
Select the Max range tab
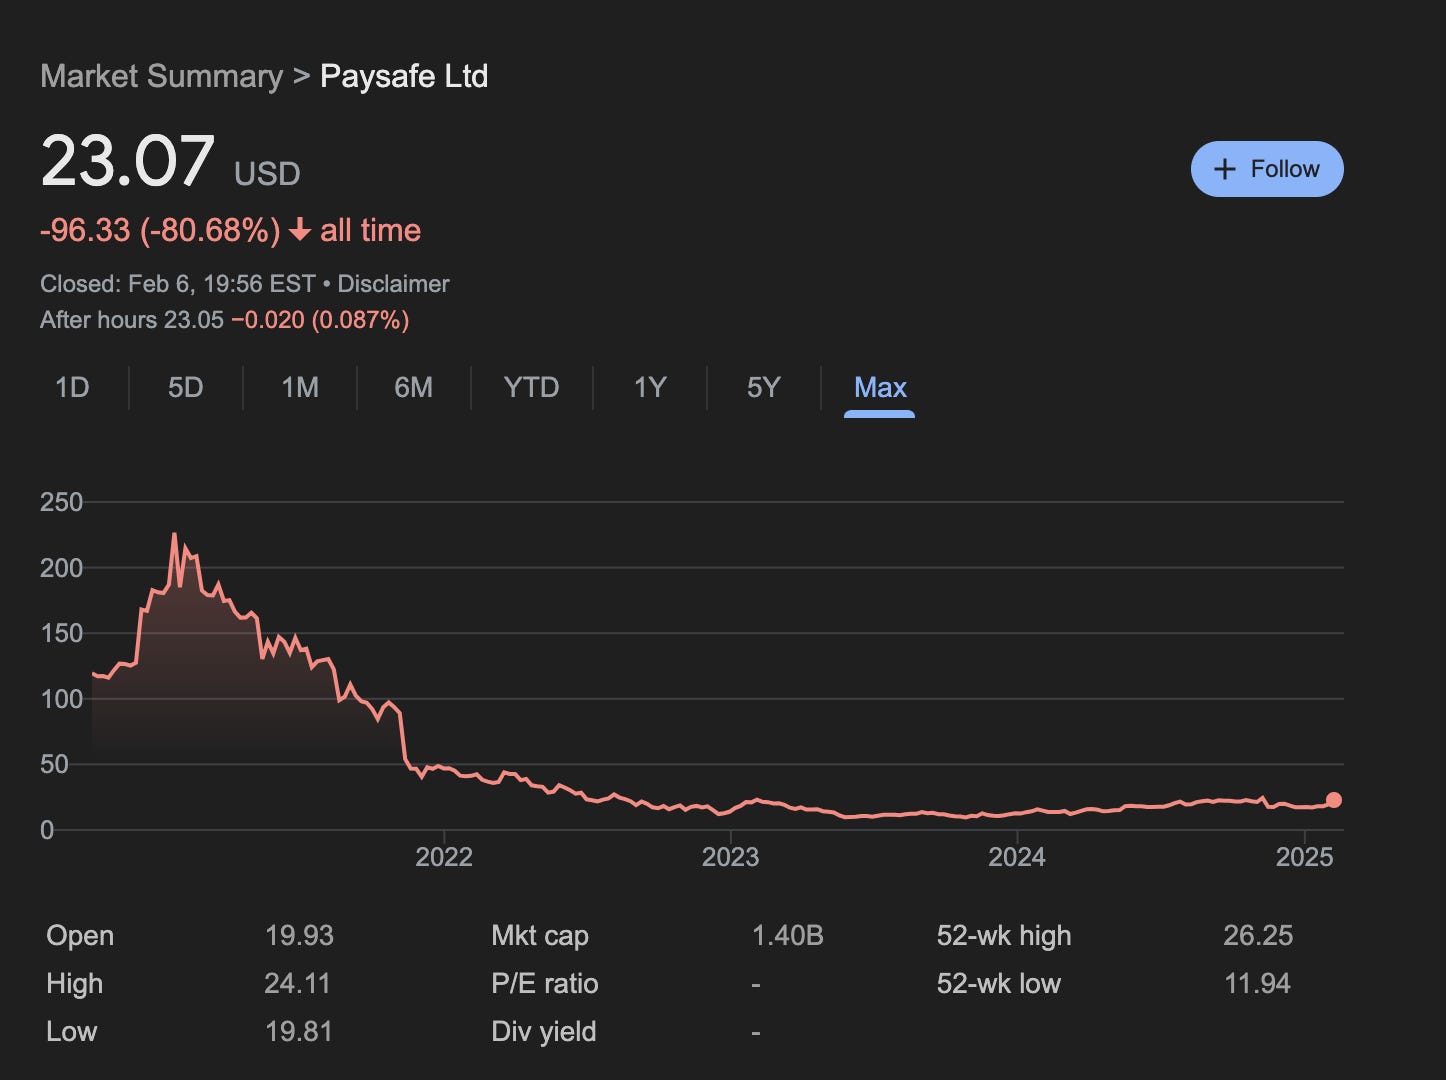pos(880,387)
